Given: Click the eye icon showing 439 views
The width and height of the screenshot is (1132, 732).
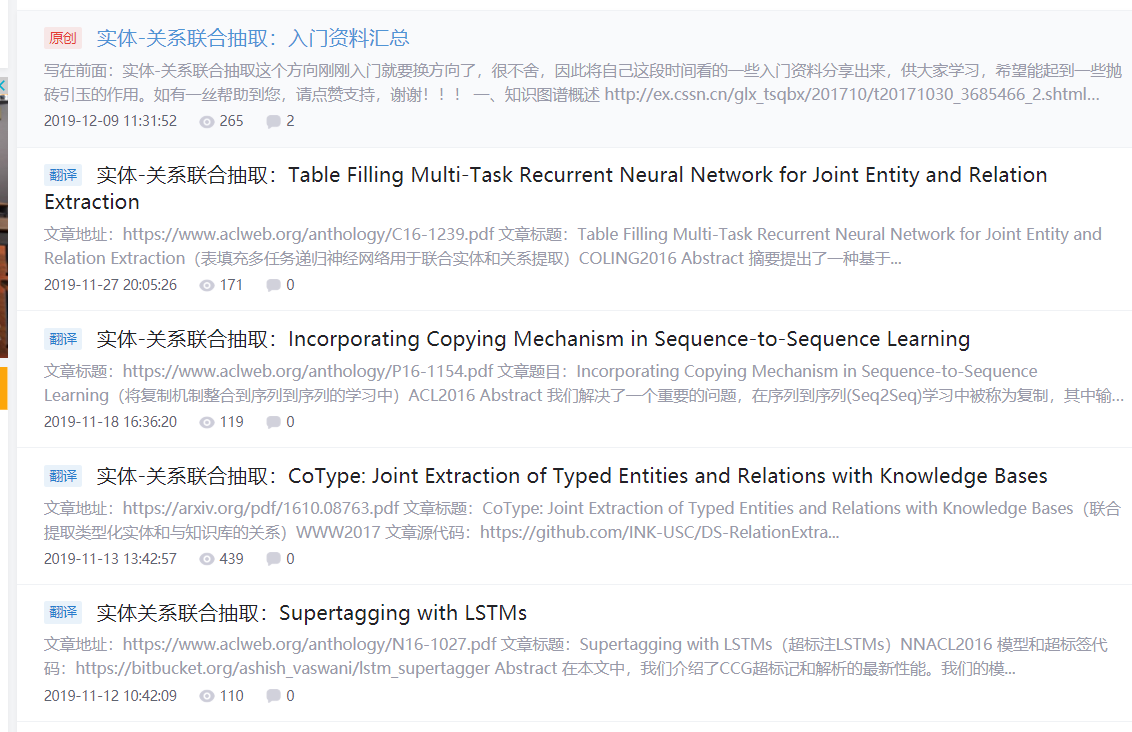Looking at the screenshot, I should 209,558.
